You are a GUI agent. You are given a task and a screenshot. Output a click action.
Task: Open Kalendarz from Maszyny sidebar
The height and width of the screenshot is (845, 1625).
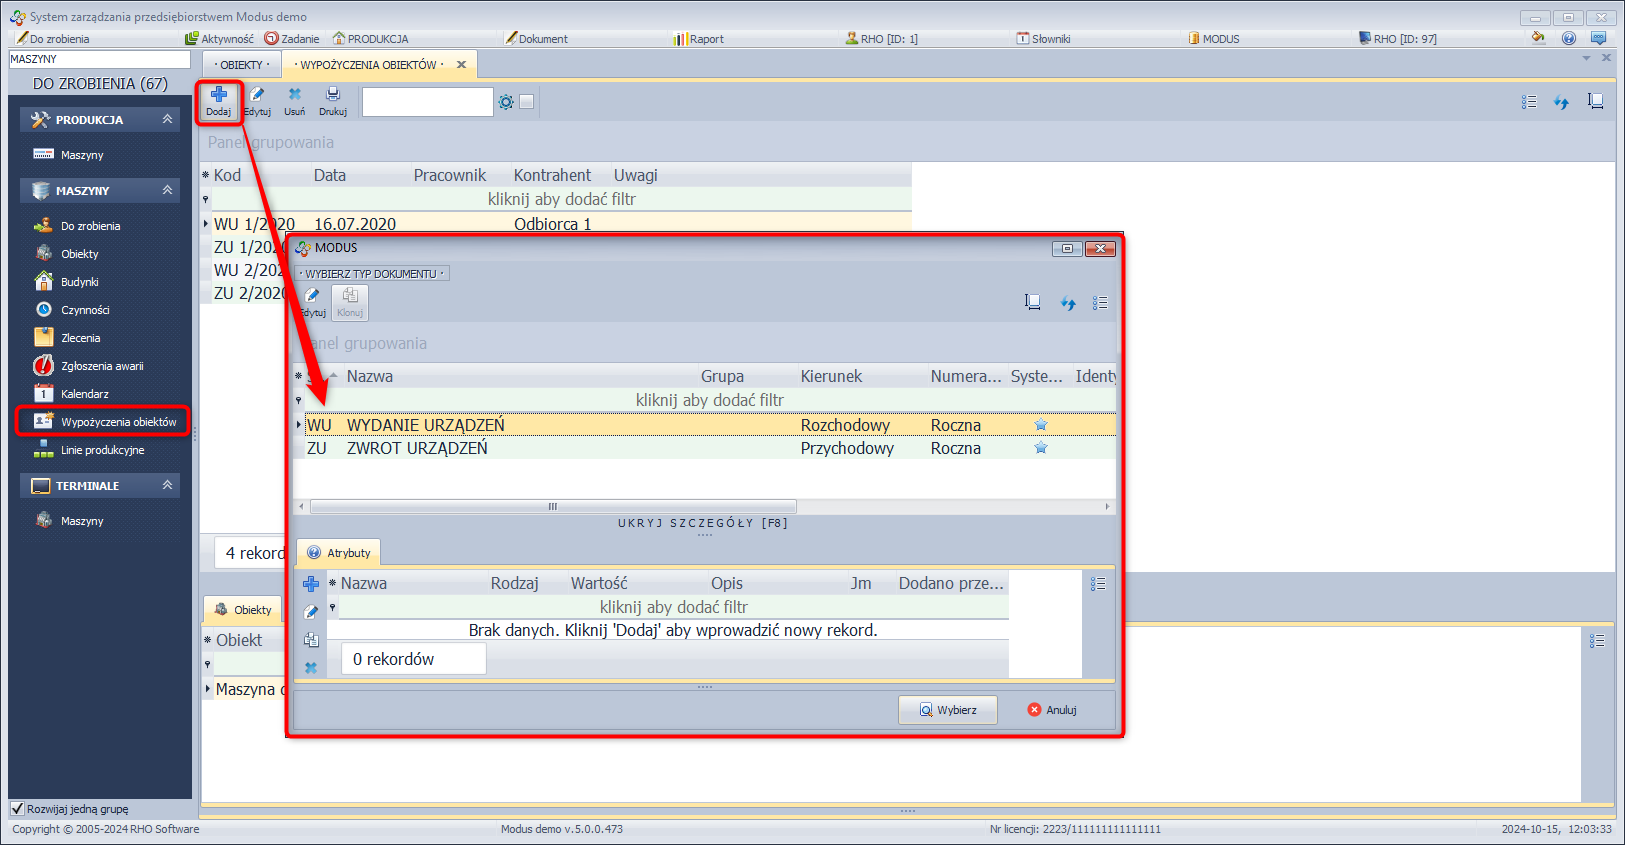click(84, 394)
